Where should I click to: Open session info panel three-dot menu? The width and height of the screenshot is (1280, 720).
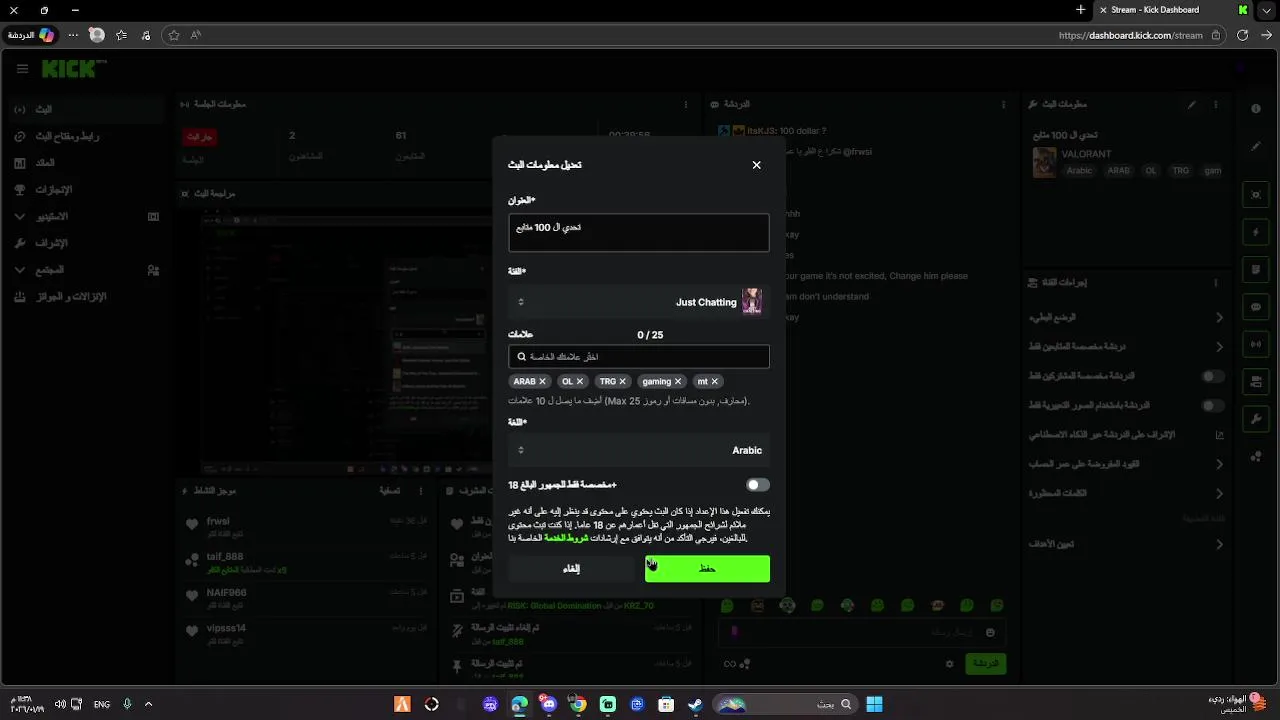pos(686,104)
